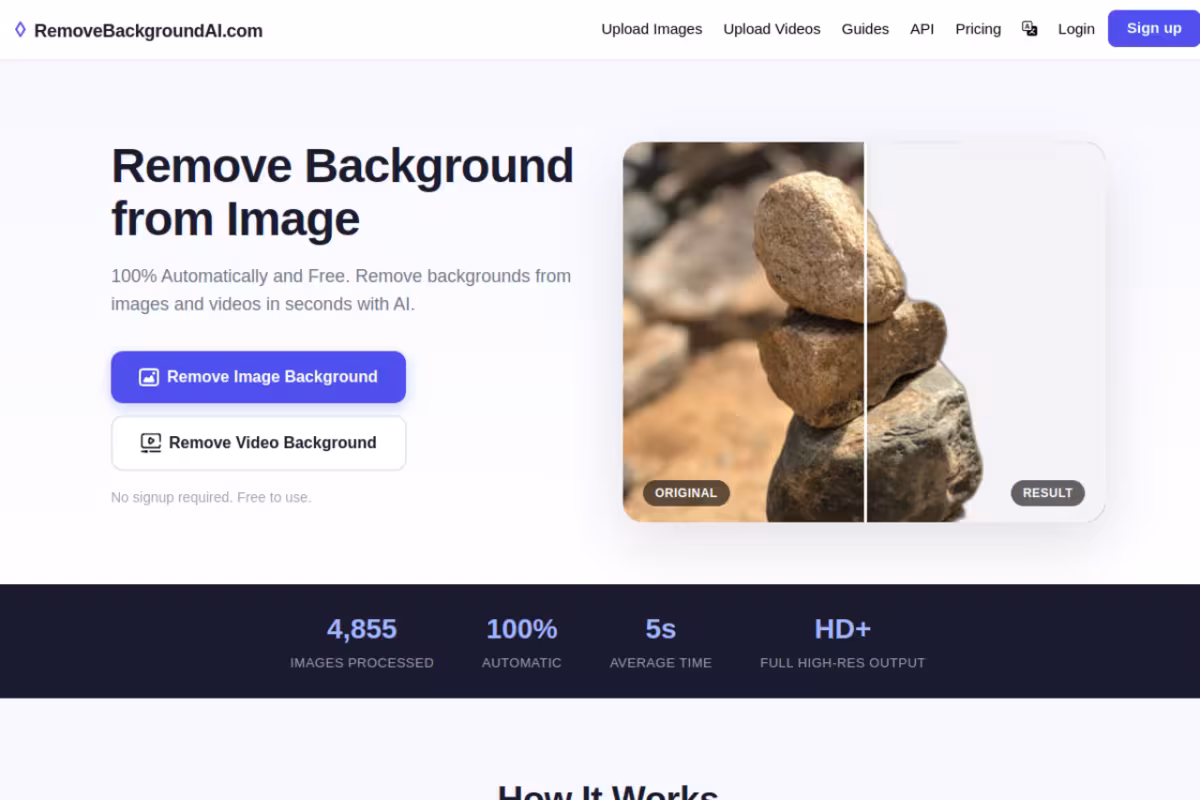Click the "Remove Background from Image" heading
1200x800 pixels.
[343, 192]
